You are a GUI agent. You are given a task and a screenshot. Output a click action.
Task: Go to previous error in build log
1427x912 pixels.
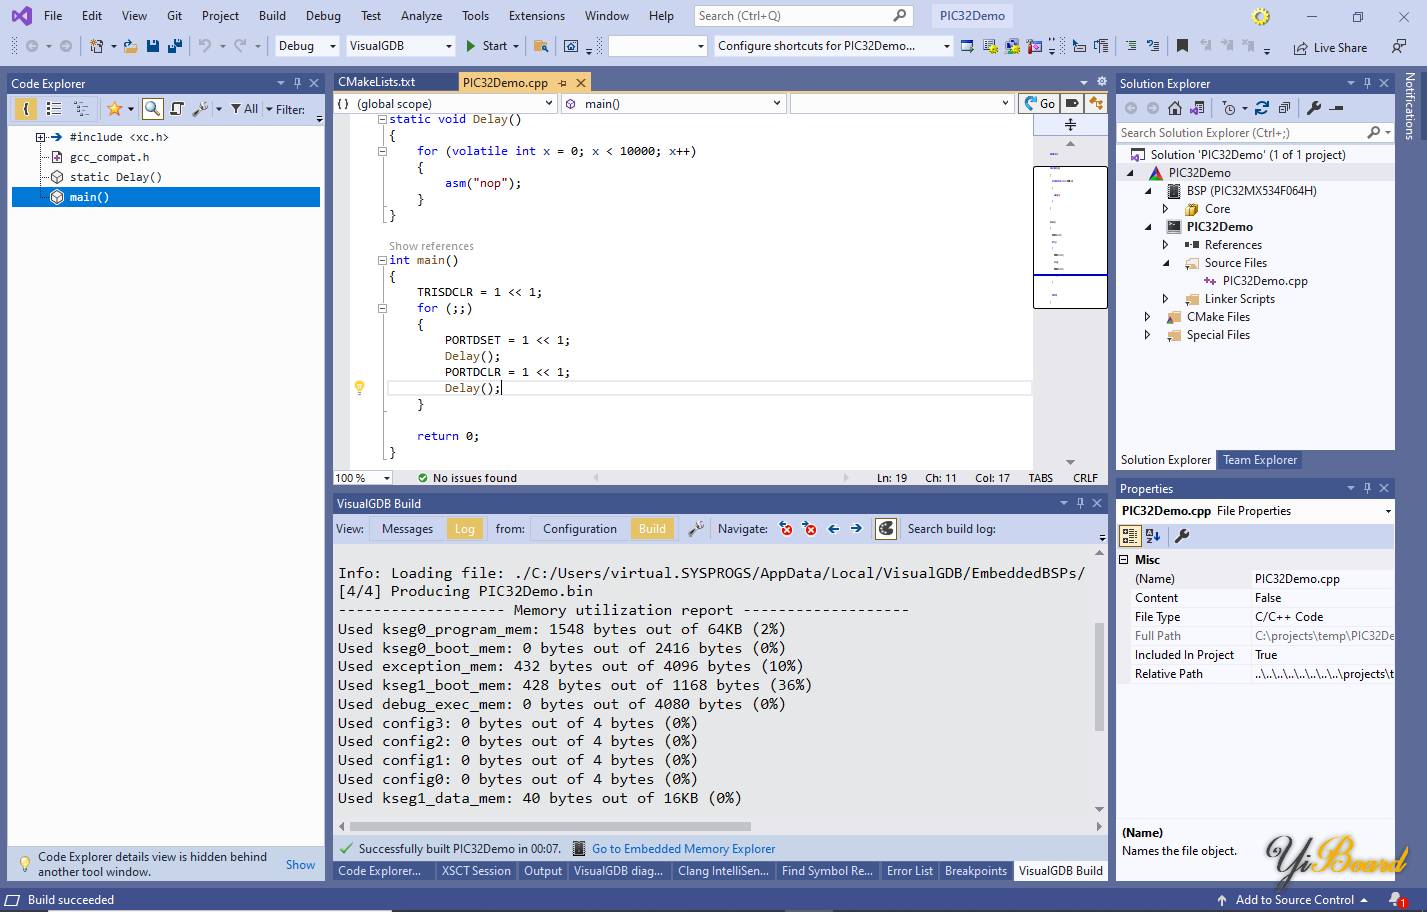786,529
